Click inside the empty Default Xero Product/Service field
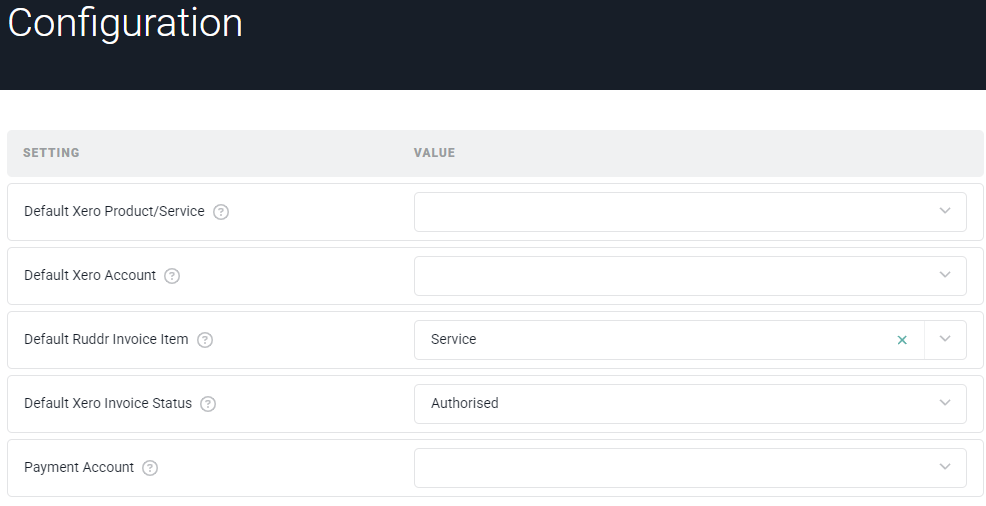This screenshot has width=986, height=506. point(670,212)
